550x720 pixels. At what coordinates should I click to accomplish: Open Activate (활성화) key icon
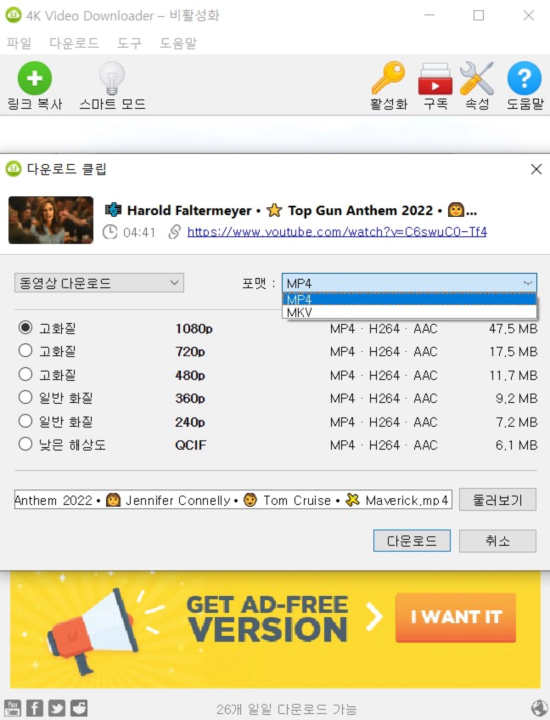[x=388, y=78]
